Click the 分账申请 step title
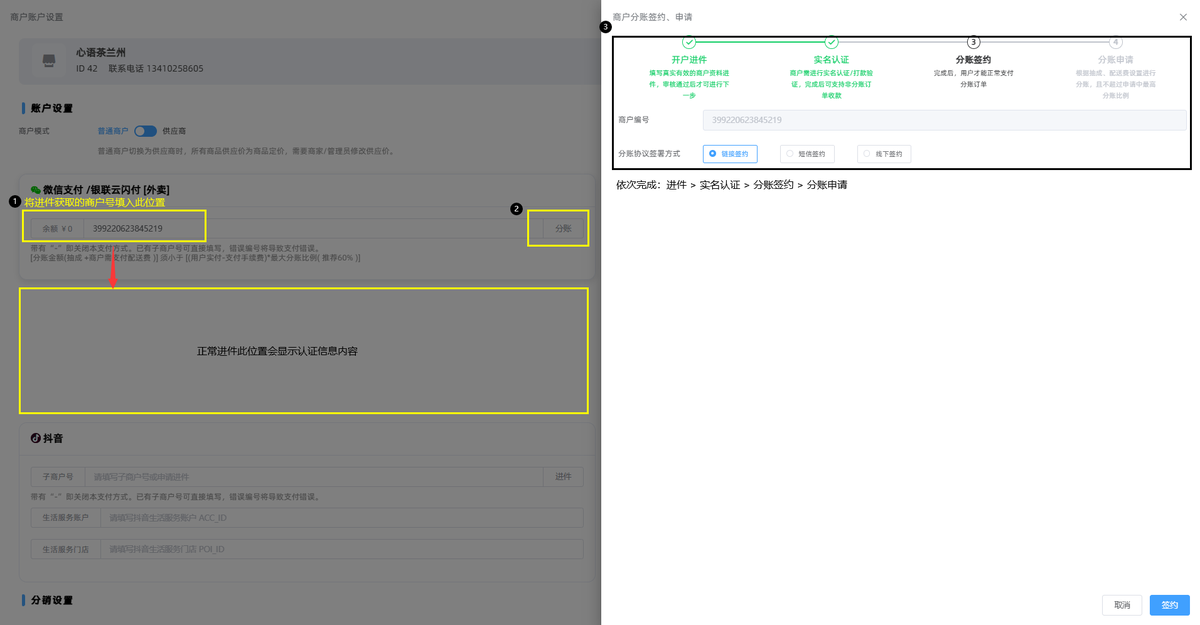 (x=1116, y=60)
